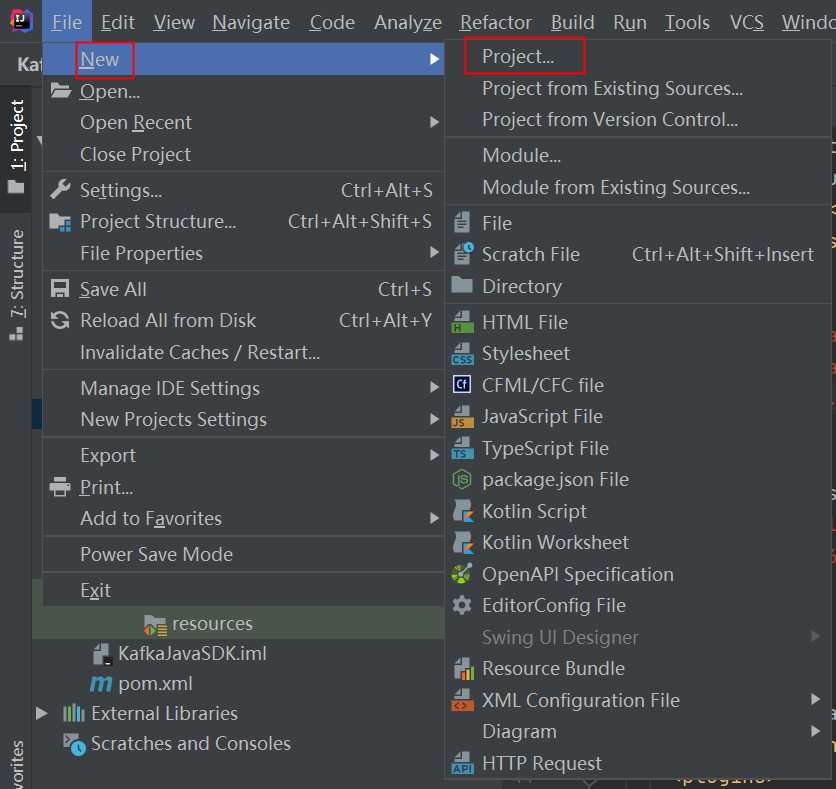Click the IntelliJ IDEA logo icon
The height and width of the screenshot is (789, 836).
click(x=21, y=21)
